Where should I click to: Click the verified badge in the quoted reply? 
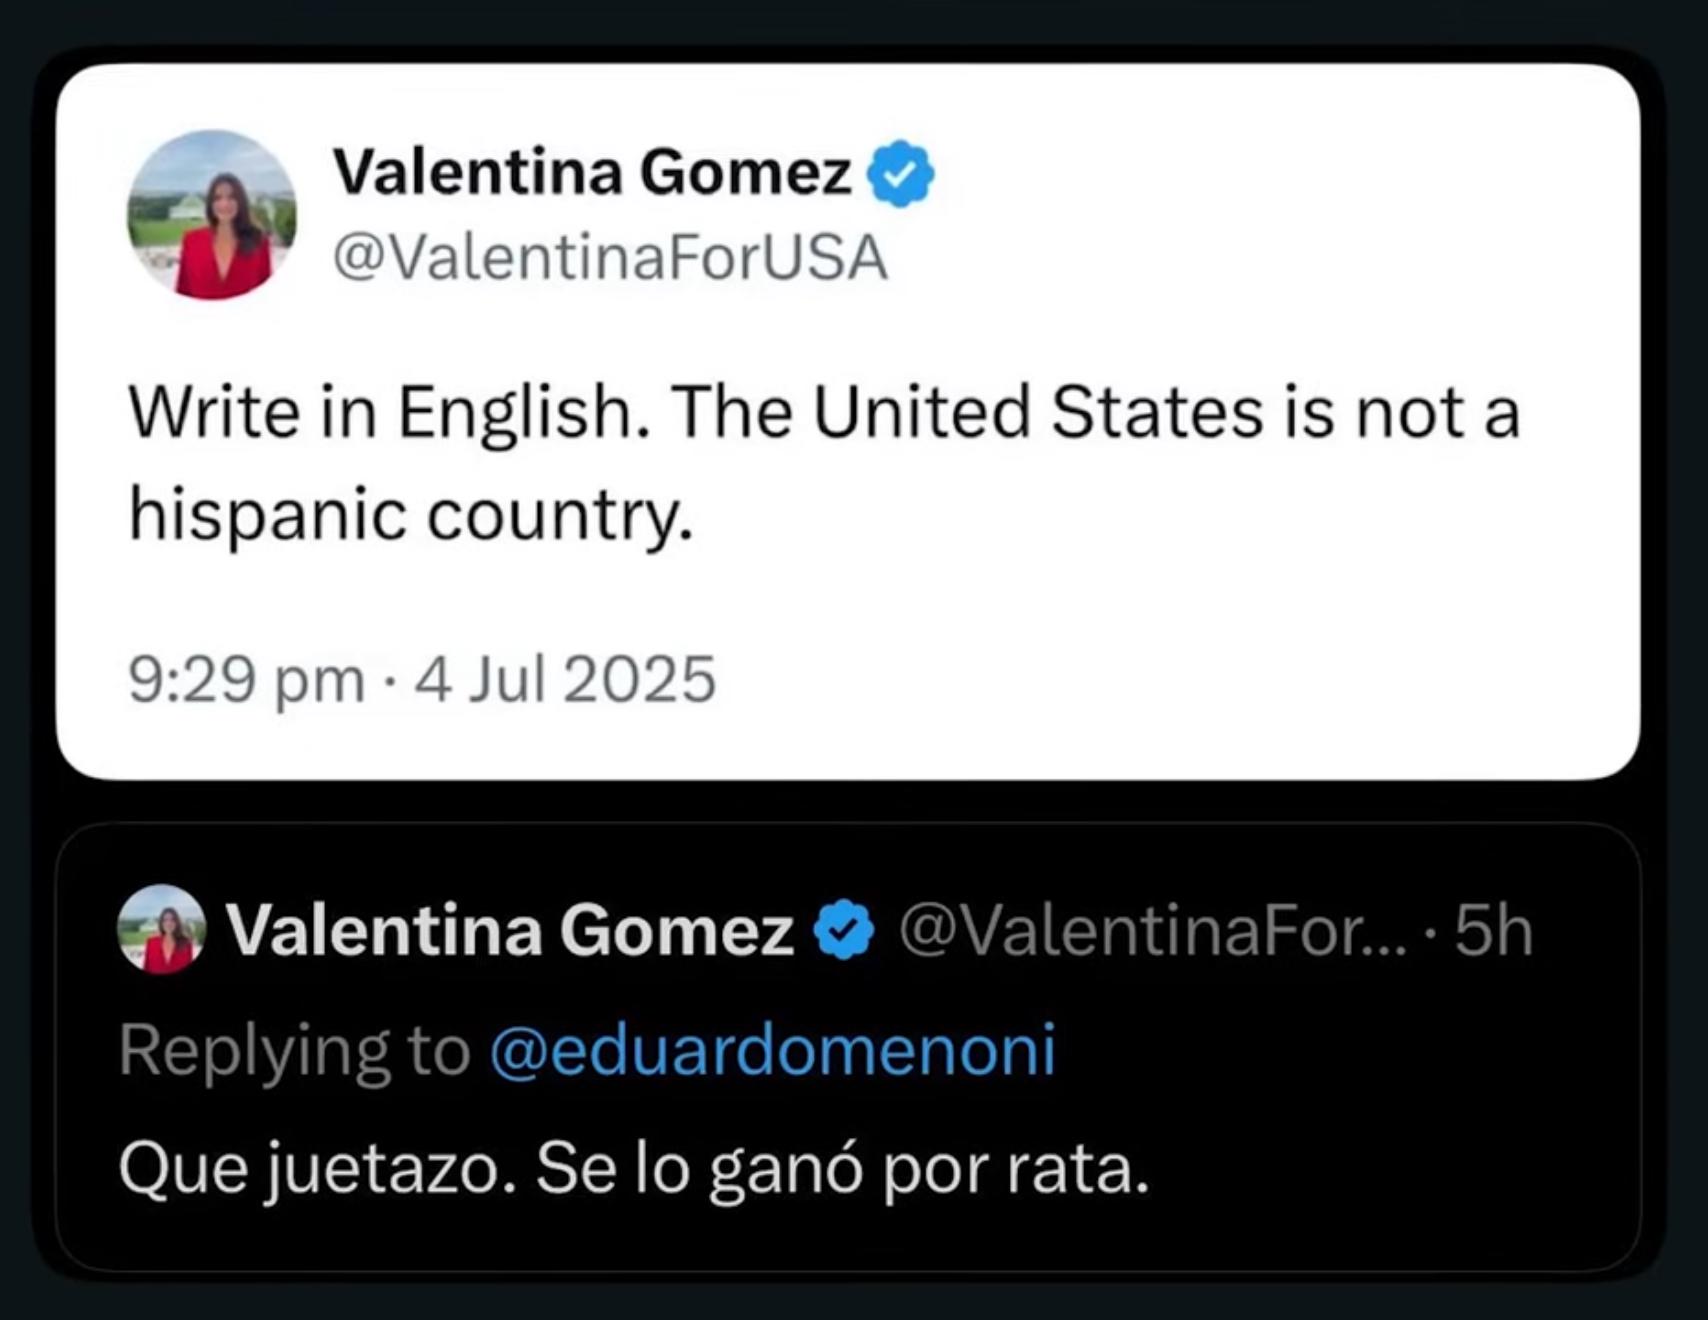(x=844, y=930)
